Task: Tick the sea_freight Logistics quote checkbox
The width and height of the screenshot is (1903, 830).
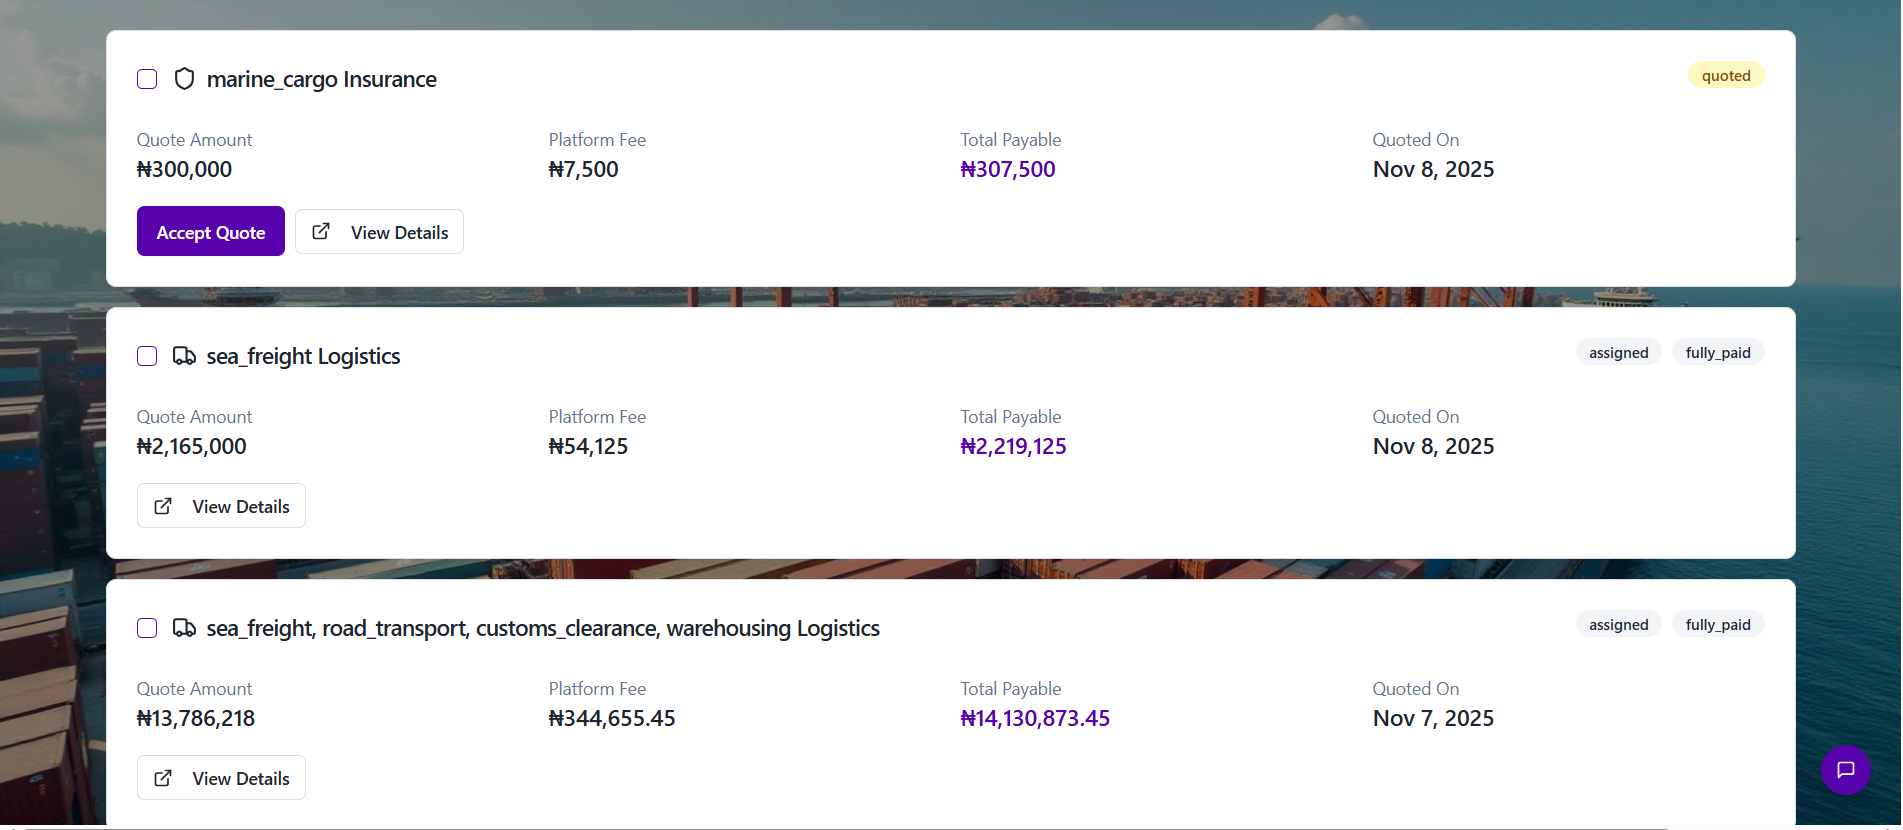Action: (x=147, y=356)
